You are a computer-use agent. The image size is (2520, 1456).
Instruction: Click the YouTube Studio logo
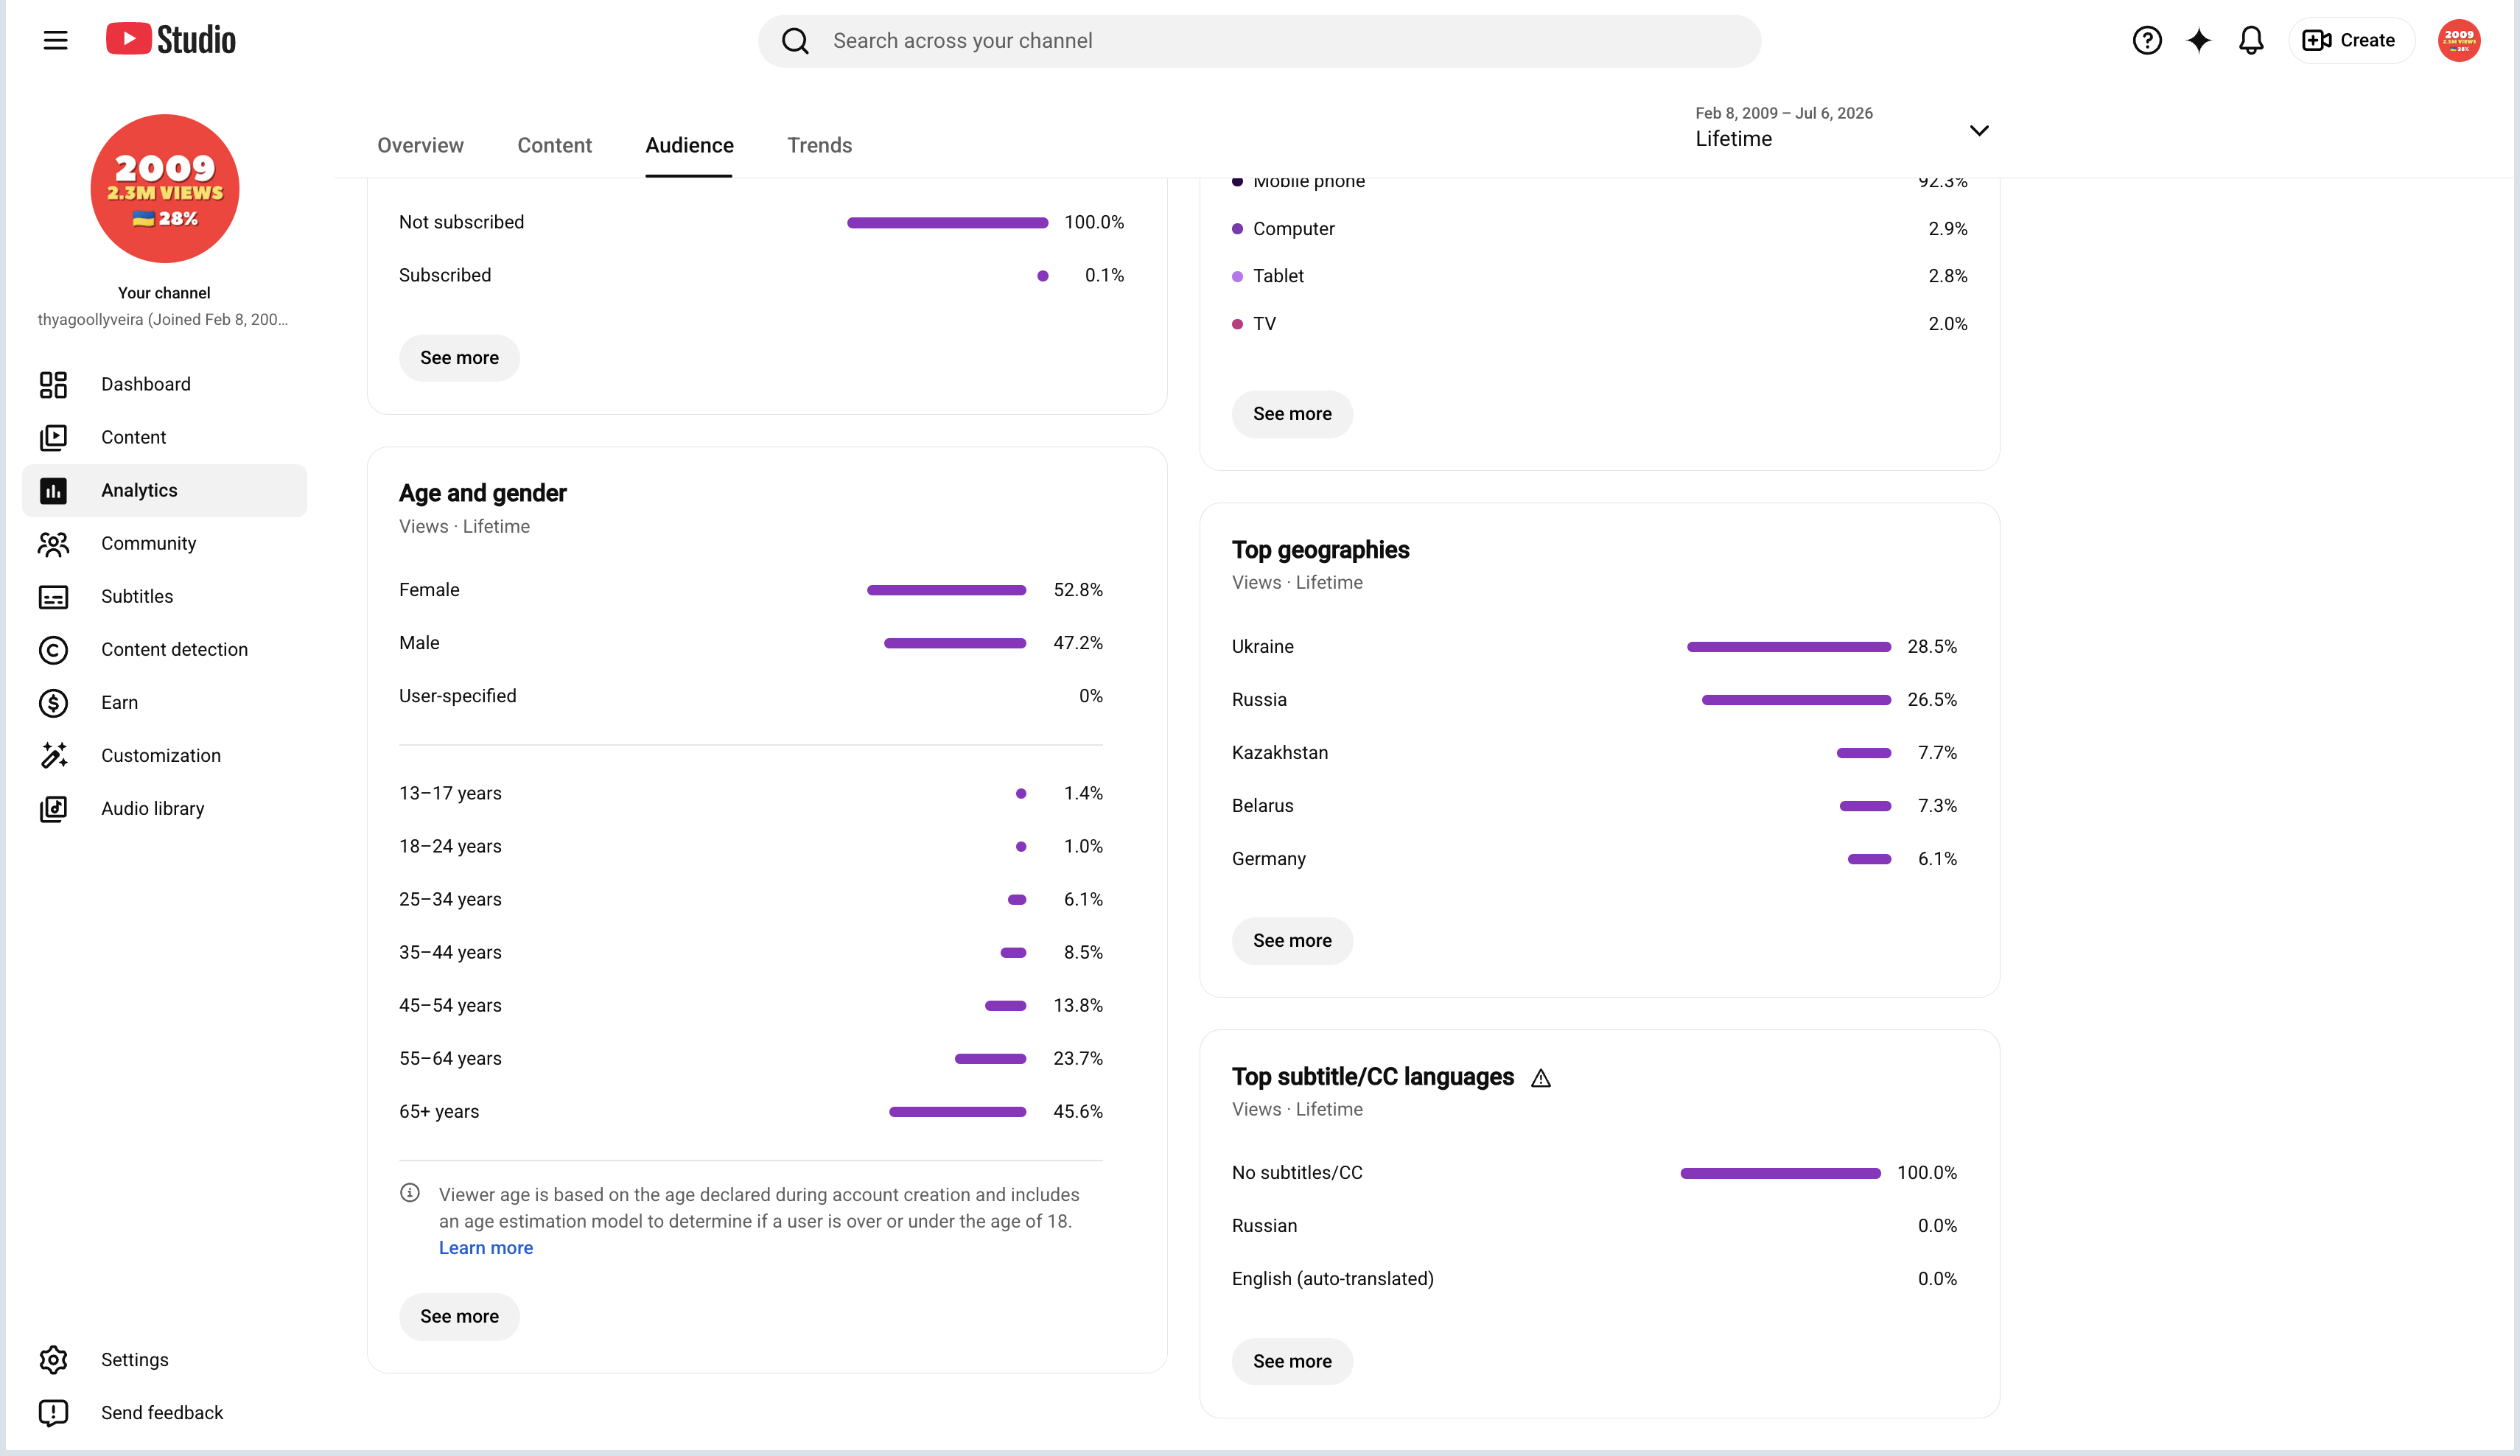tap(171, 40)
